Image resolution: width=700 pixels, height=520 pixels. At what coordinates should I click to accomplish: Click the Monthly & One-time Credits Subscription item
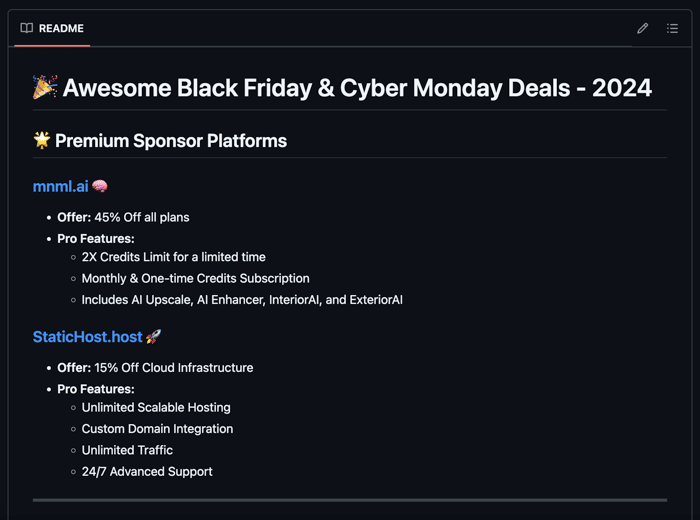pos(196,279)
